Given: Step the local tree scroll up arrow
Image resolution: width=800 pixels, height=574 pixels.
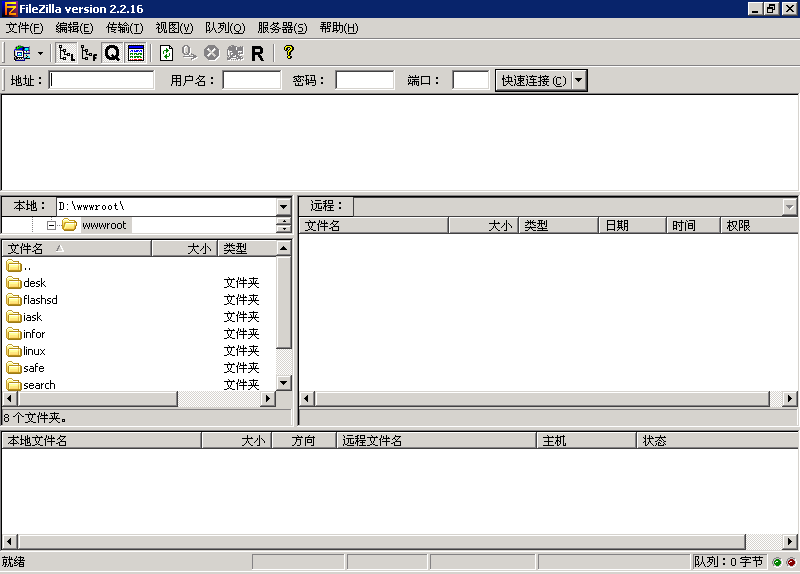Looking at the screenshot, I should pyautogui.click(x=284, y=220).
